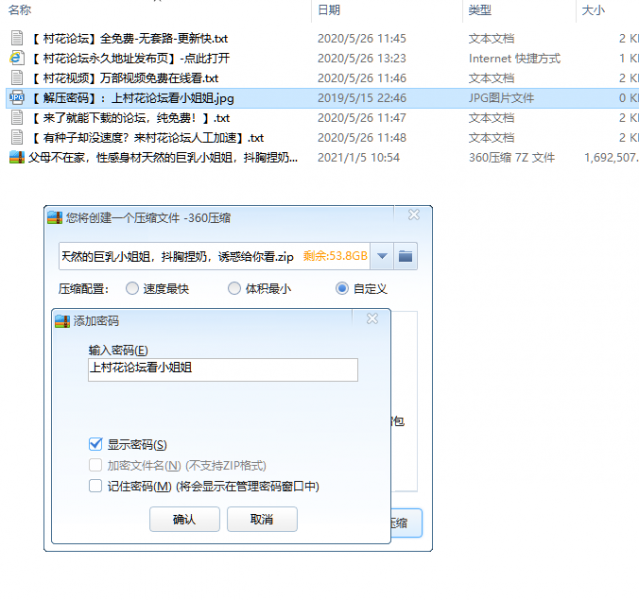This screenshot has width=639, height=600.
Task: Close the 添加密码 dialog
Action: pos(372,318)
